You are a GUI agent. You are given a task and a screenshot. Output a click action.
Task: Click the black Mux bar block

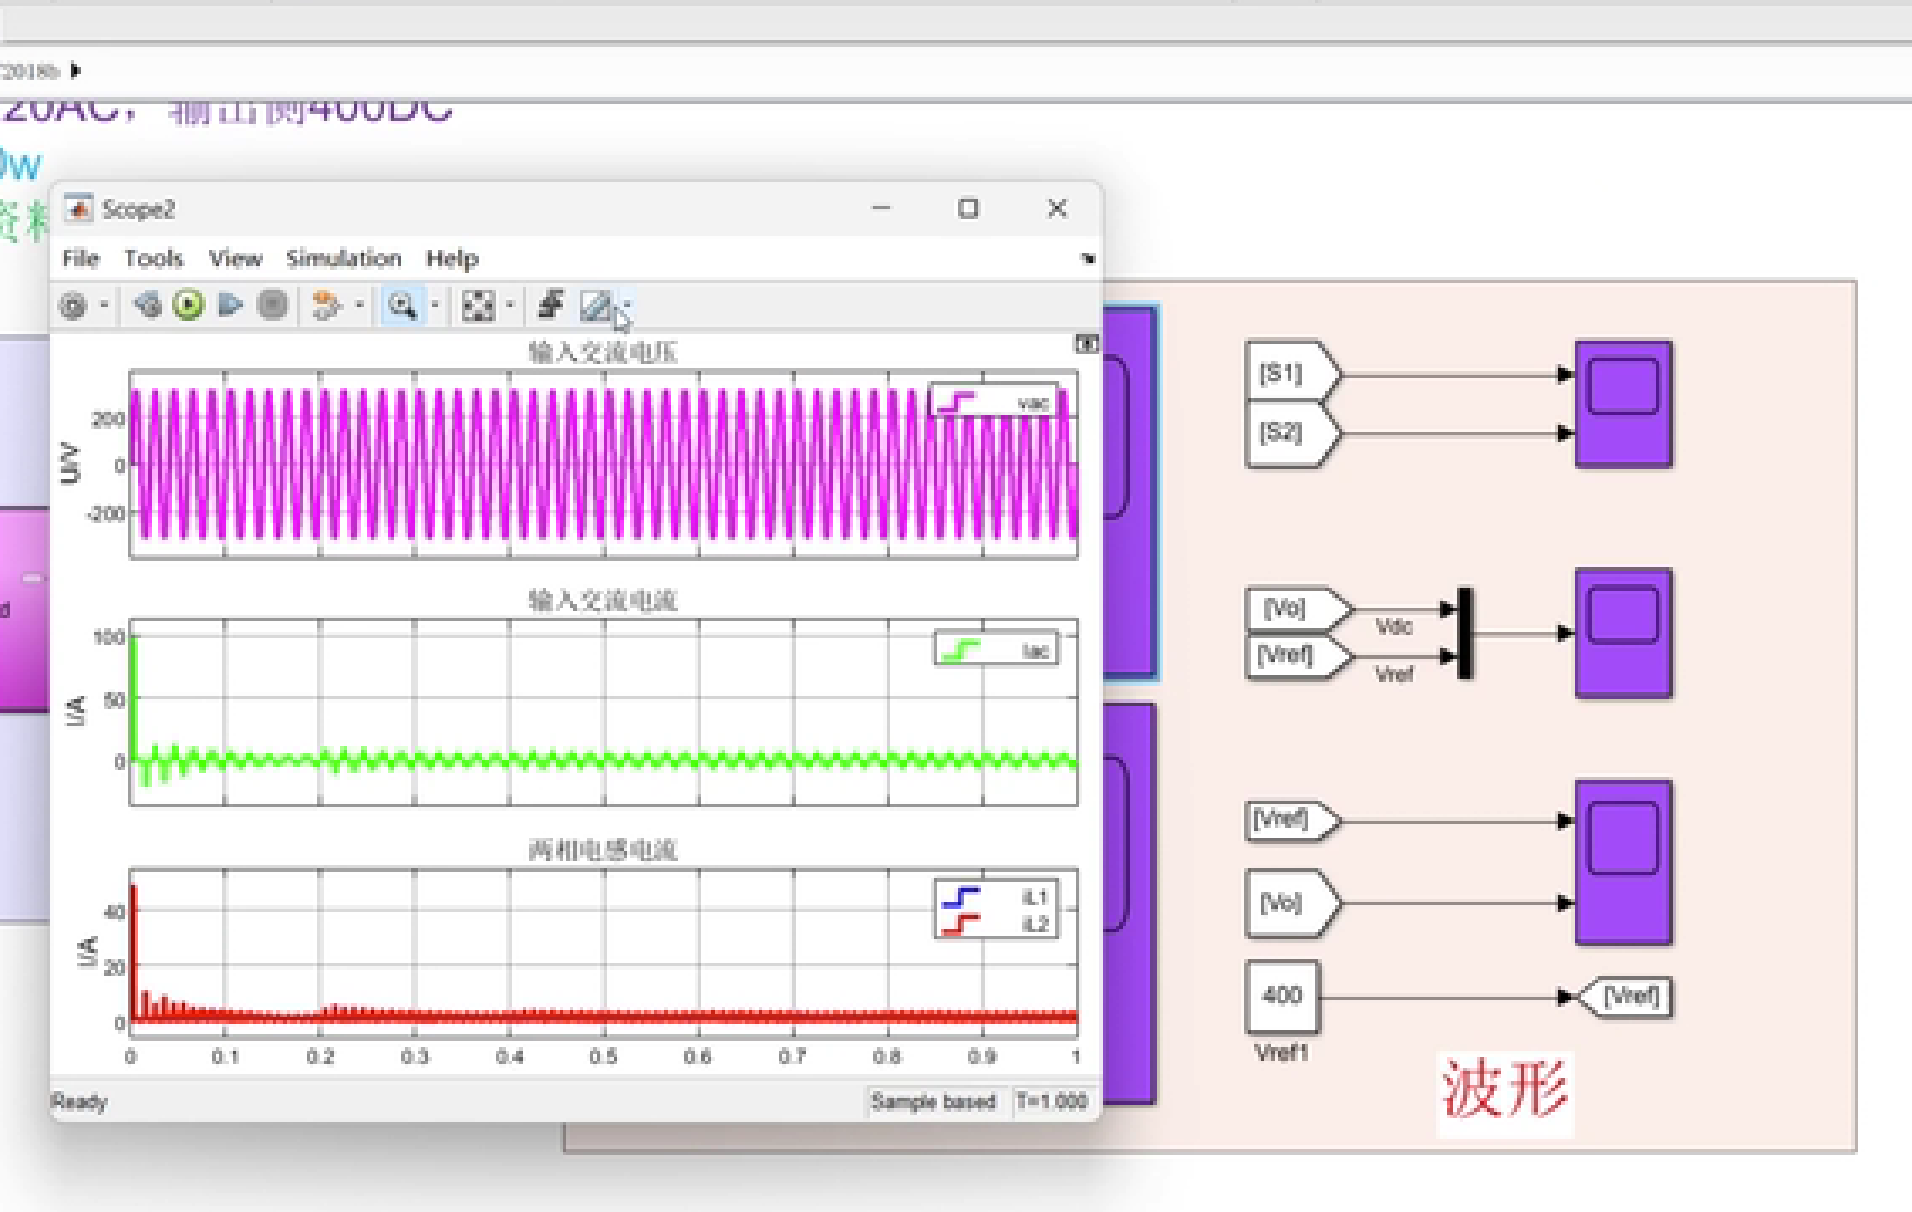point(1465,633)
